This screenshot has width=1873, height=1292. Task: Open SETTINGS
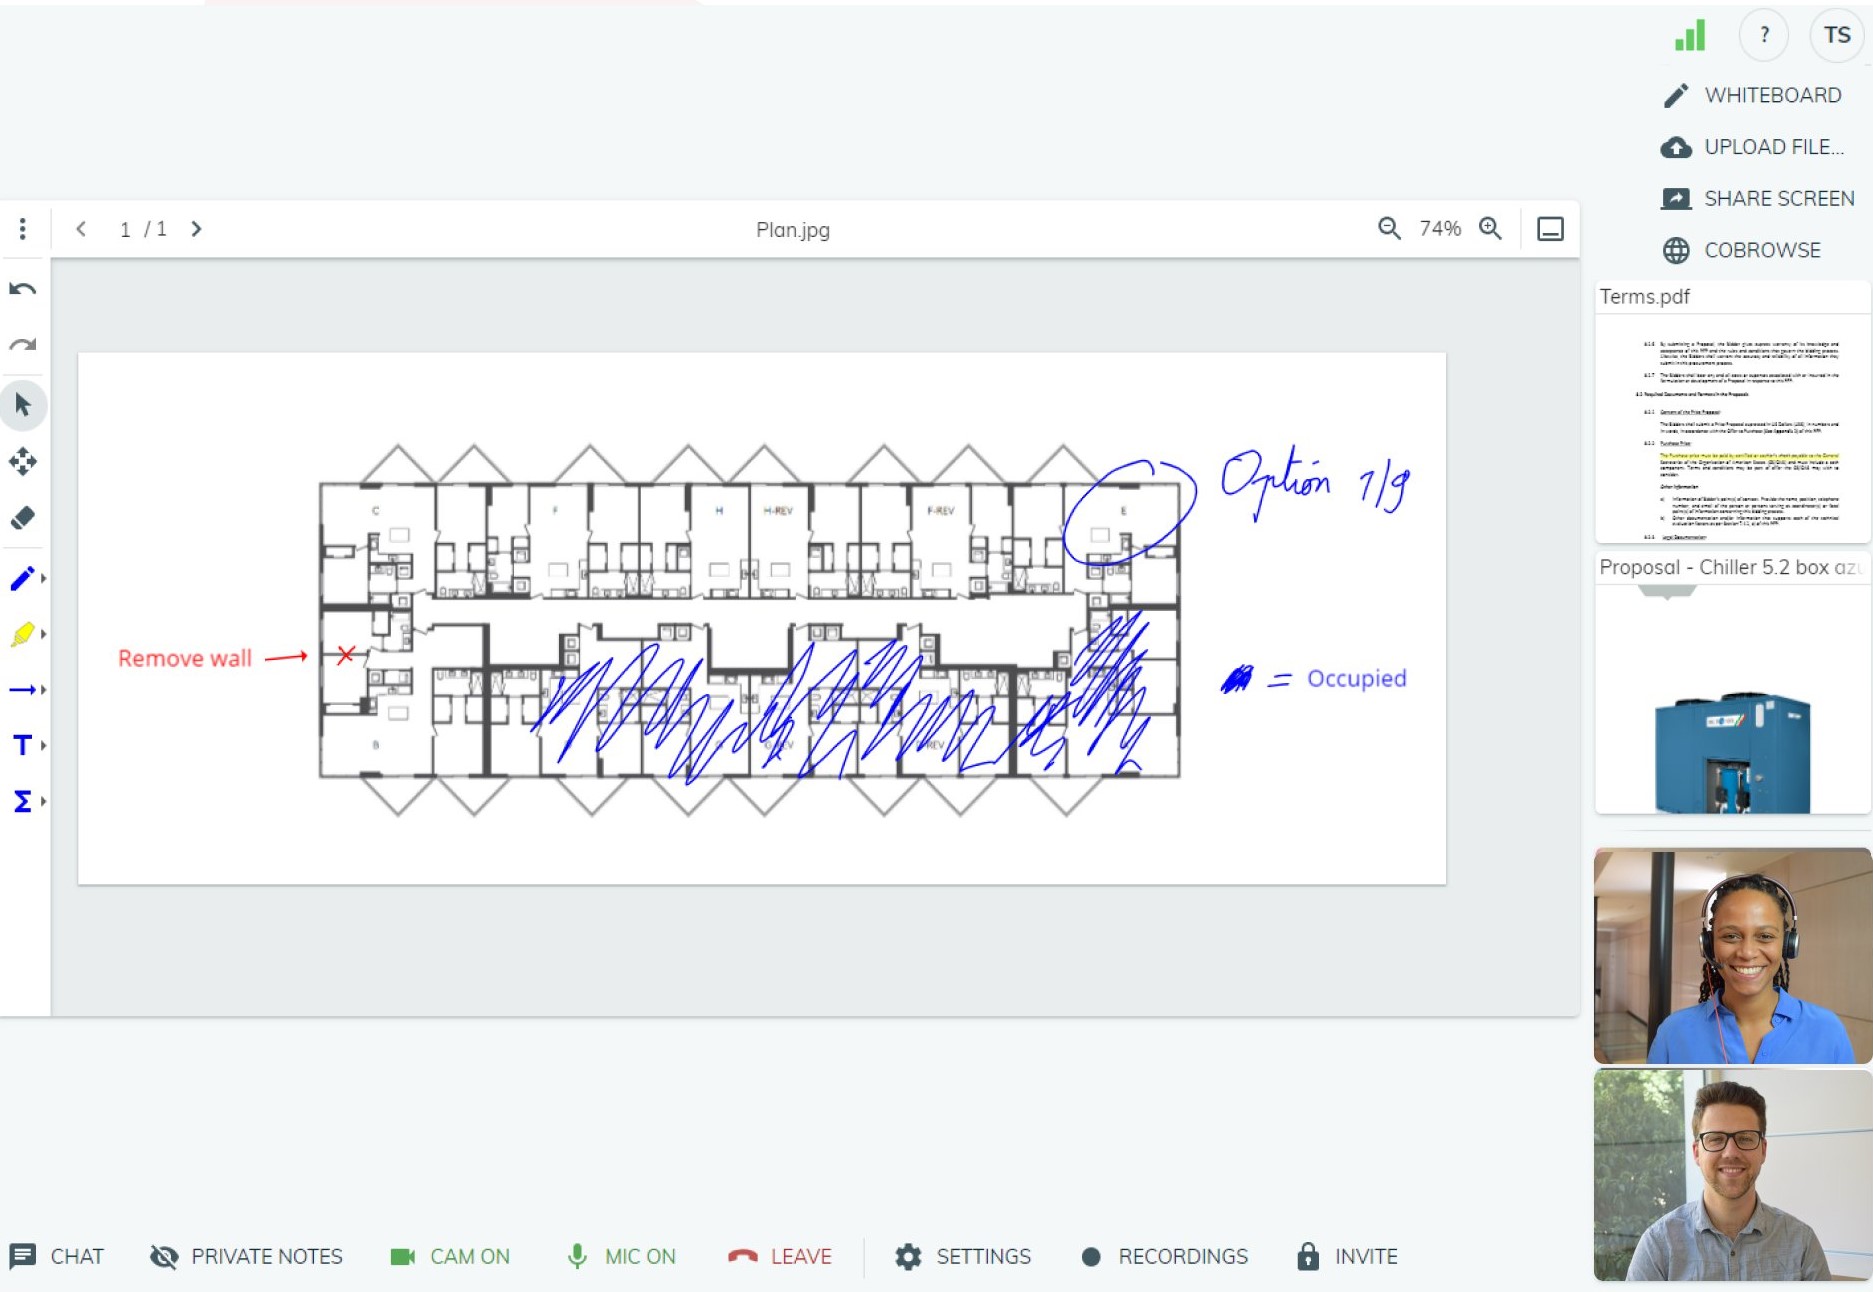(963, 1256)
